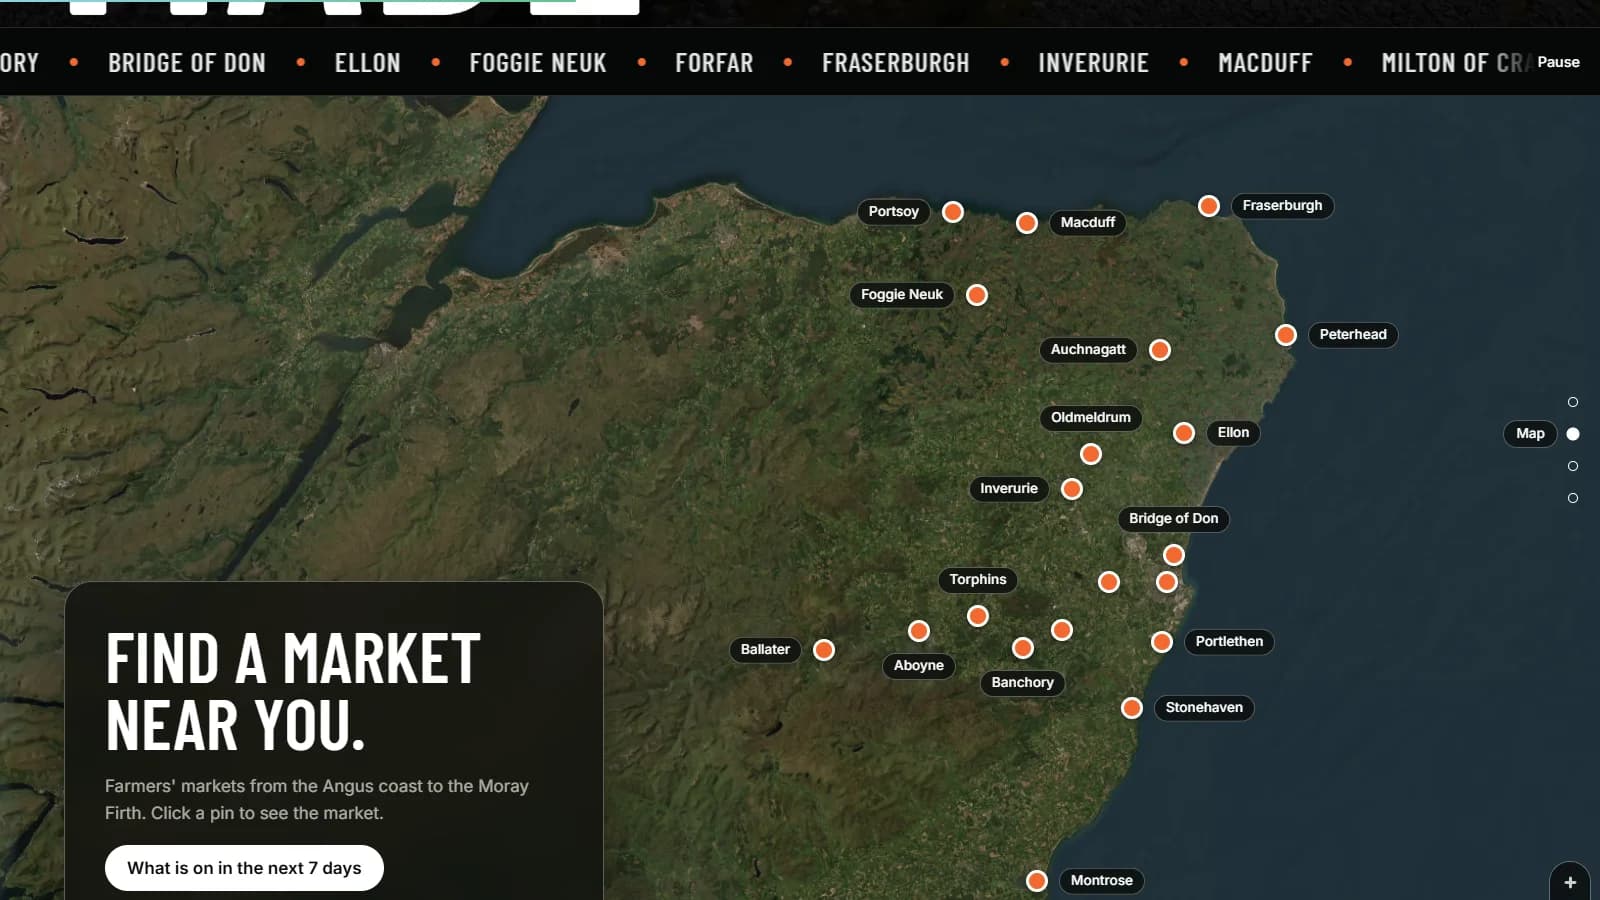Click What is on in the next 7 days

pos(244,868)
